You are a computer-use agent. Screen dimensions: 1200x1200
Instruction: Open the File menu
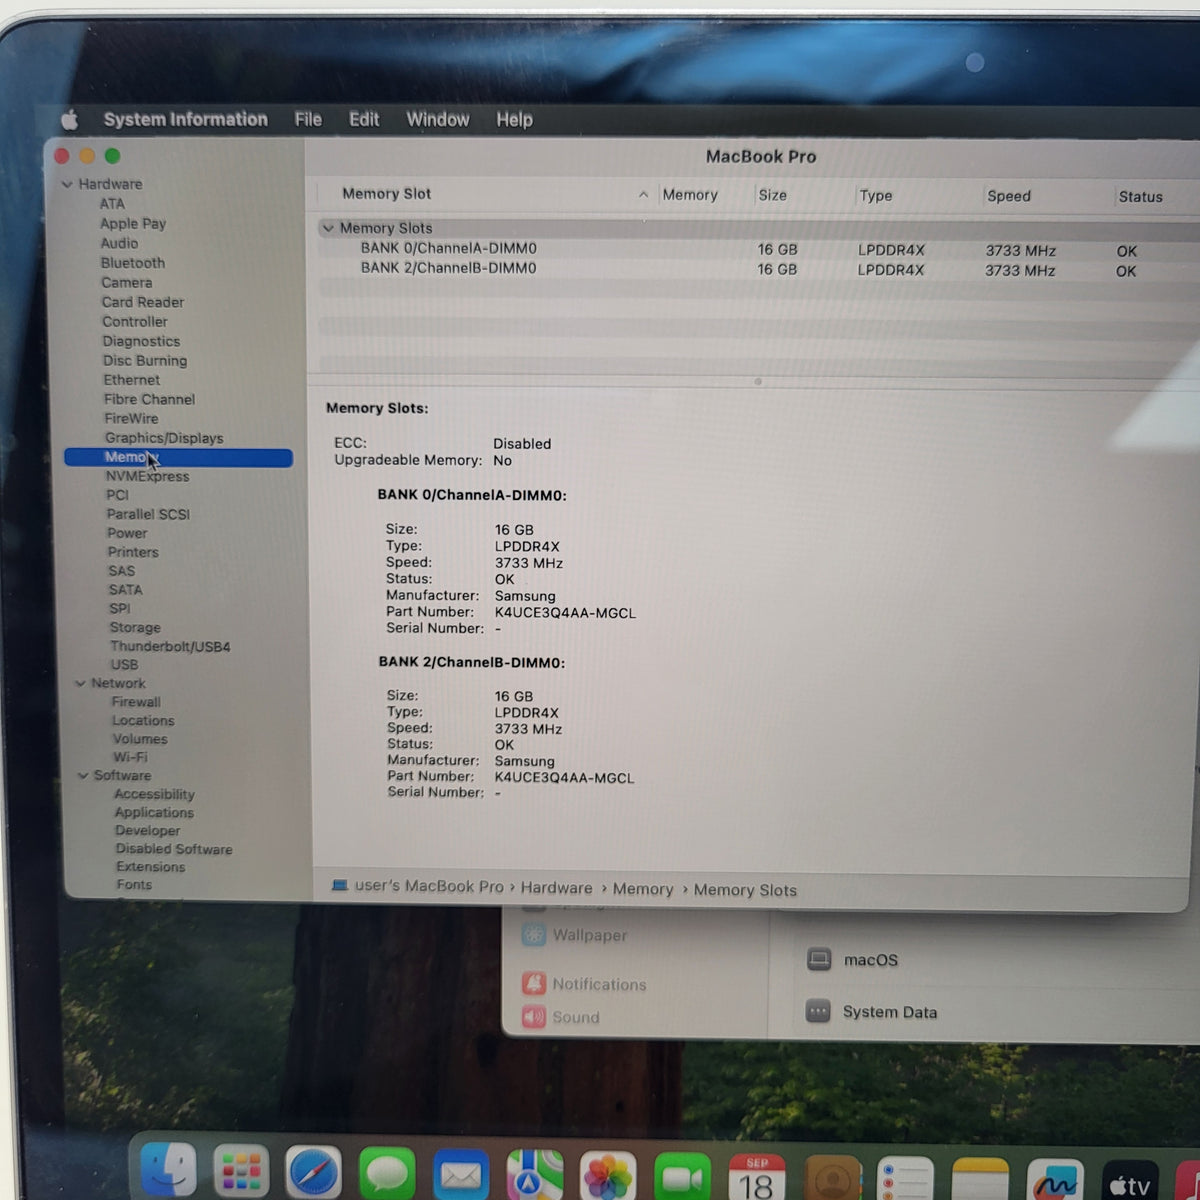(x=308, y=119)
